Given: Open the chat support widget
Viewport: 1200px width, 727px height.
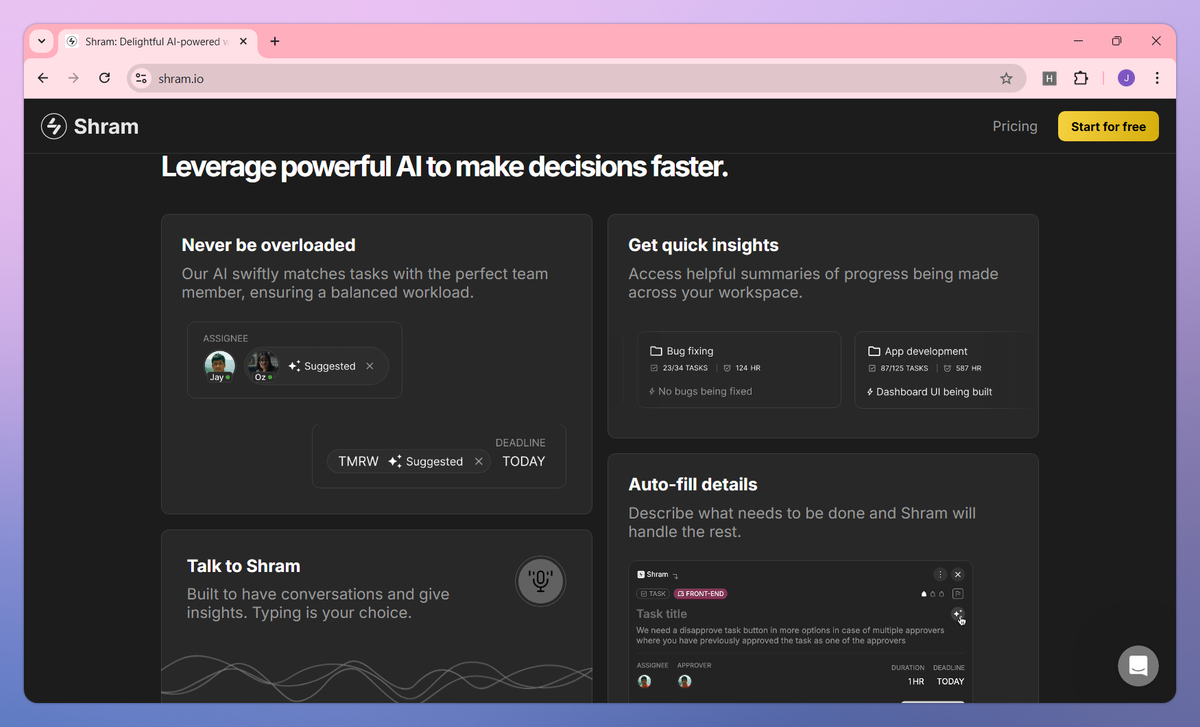Looking at the screenshot, I should [x=1138, y=666].
